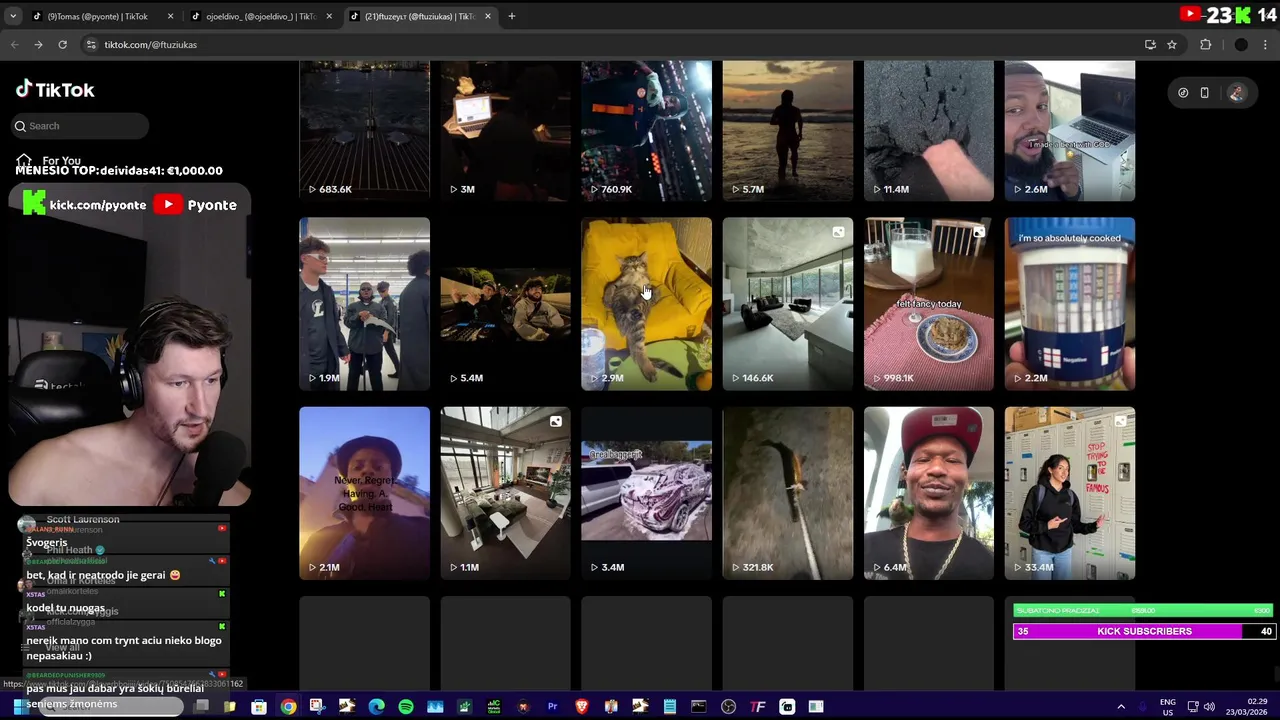Launch Microsoft Edge from the taskbar
1280x720 pixels.
(x=376, y=707)
